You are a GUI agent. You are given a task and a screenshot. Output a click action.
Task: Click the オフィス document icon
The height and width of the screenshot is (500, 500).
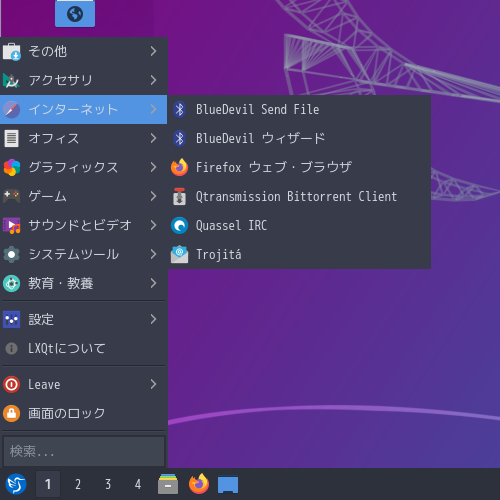(12, 138)
